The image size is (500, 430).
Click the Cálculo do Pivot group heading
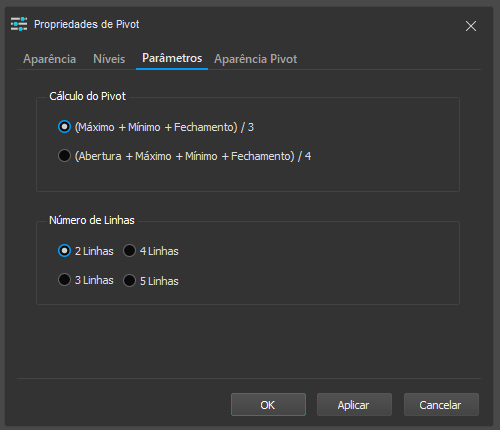pos(87,96)
